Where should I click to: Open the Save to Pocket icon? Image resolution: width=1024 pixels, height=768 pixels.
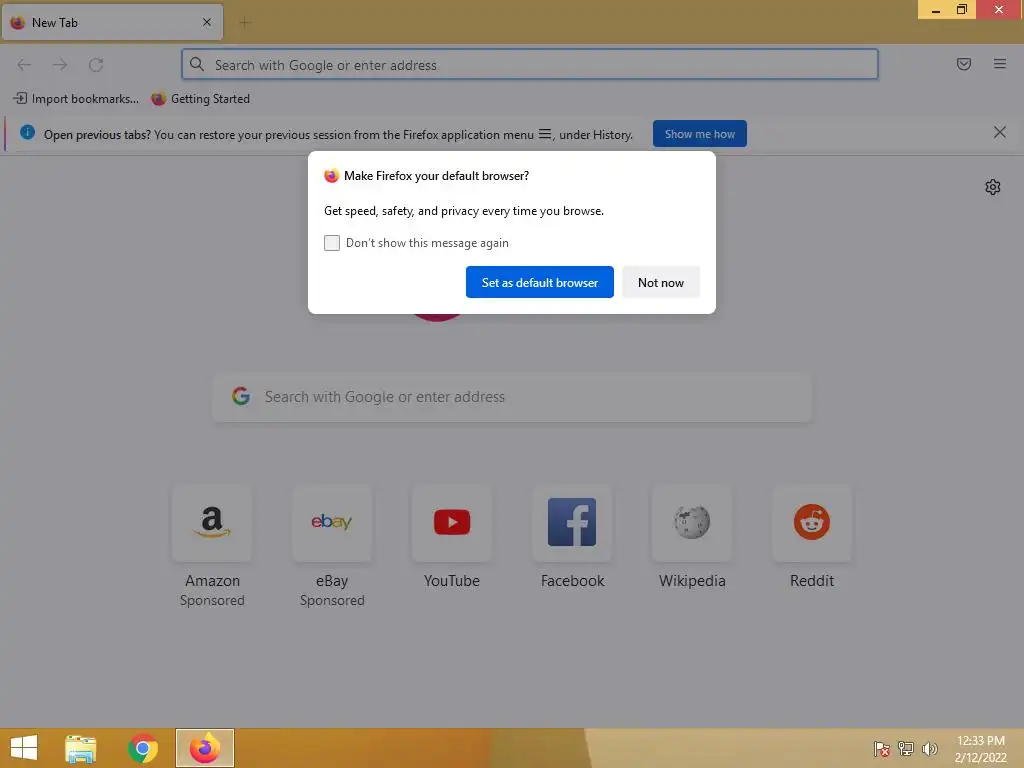[963, 64]
